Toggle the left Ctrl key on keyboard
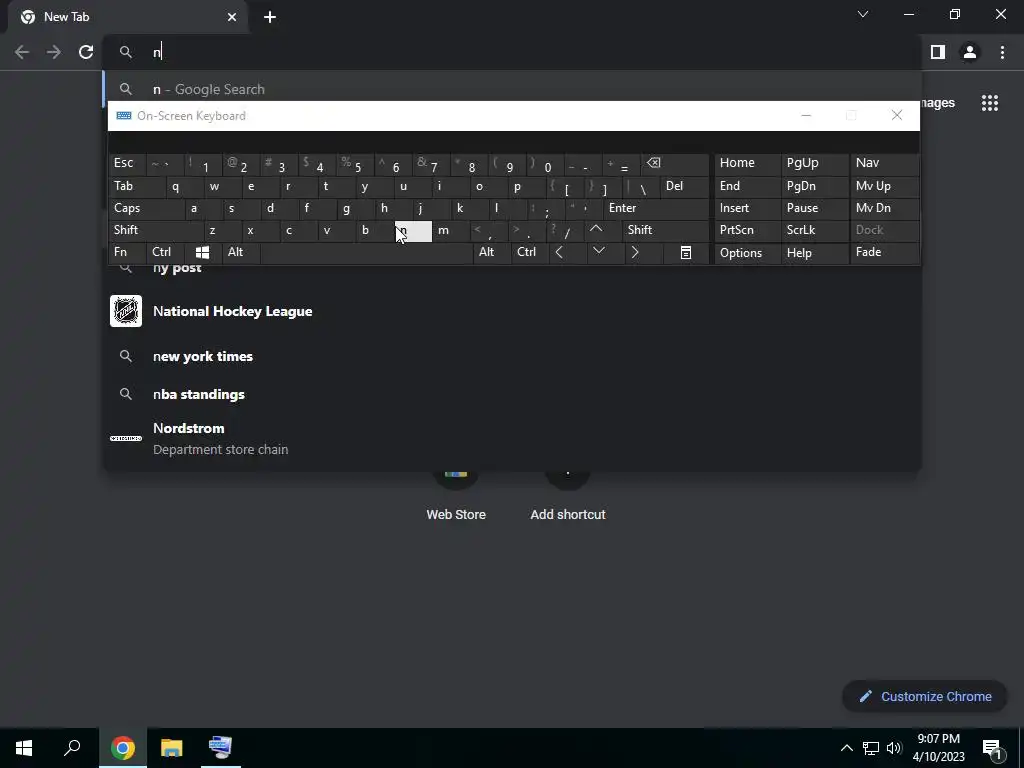 click(x=166, y=253)
